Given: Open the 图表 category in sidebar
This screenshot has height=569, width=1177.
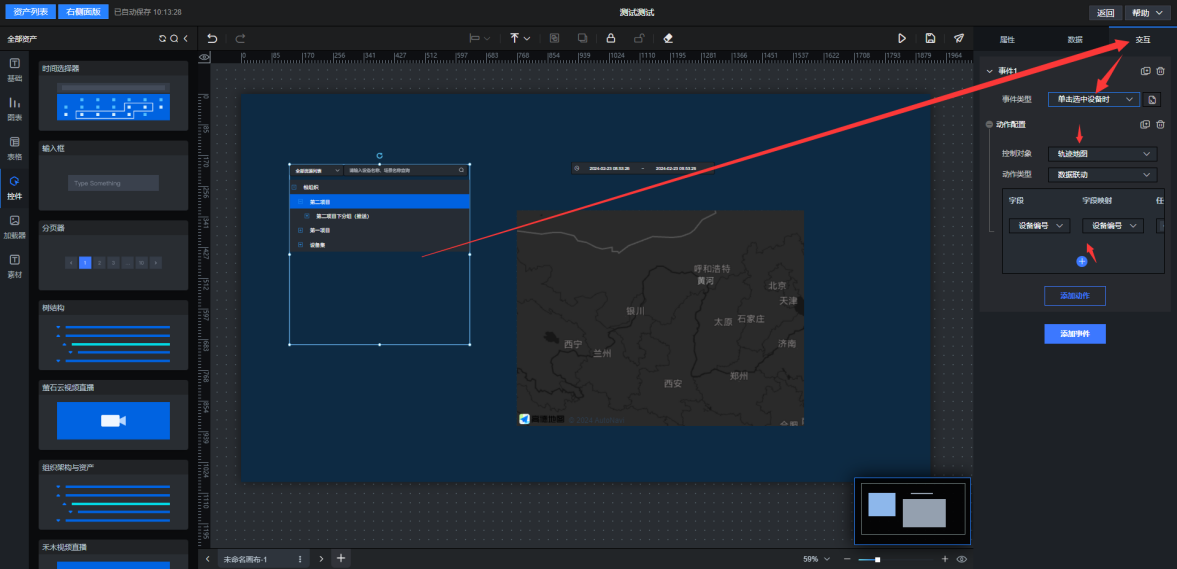Looking at the screenshot, I should click(15, 108).
